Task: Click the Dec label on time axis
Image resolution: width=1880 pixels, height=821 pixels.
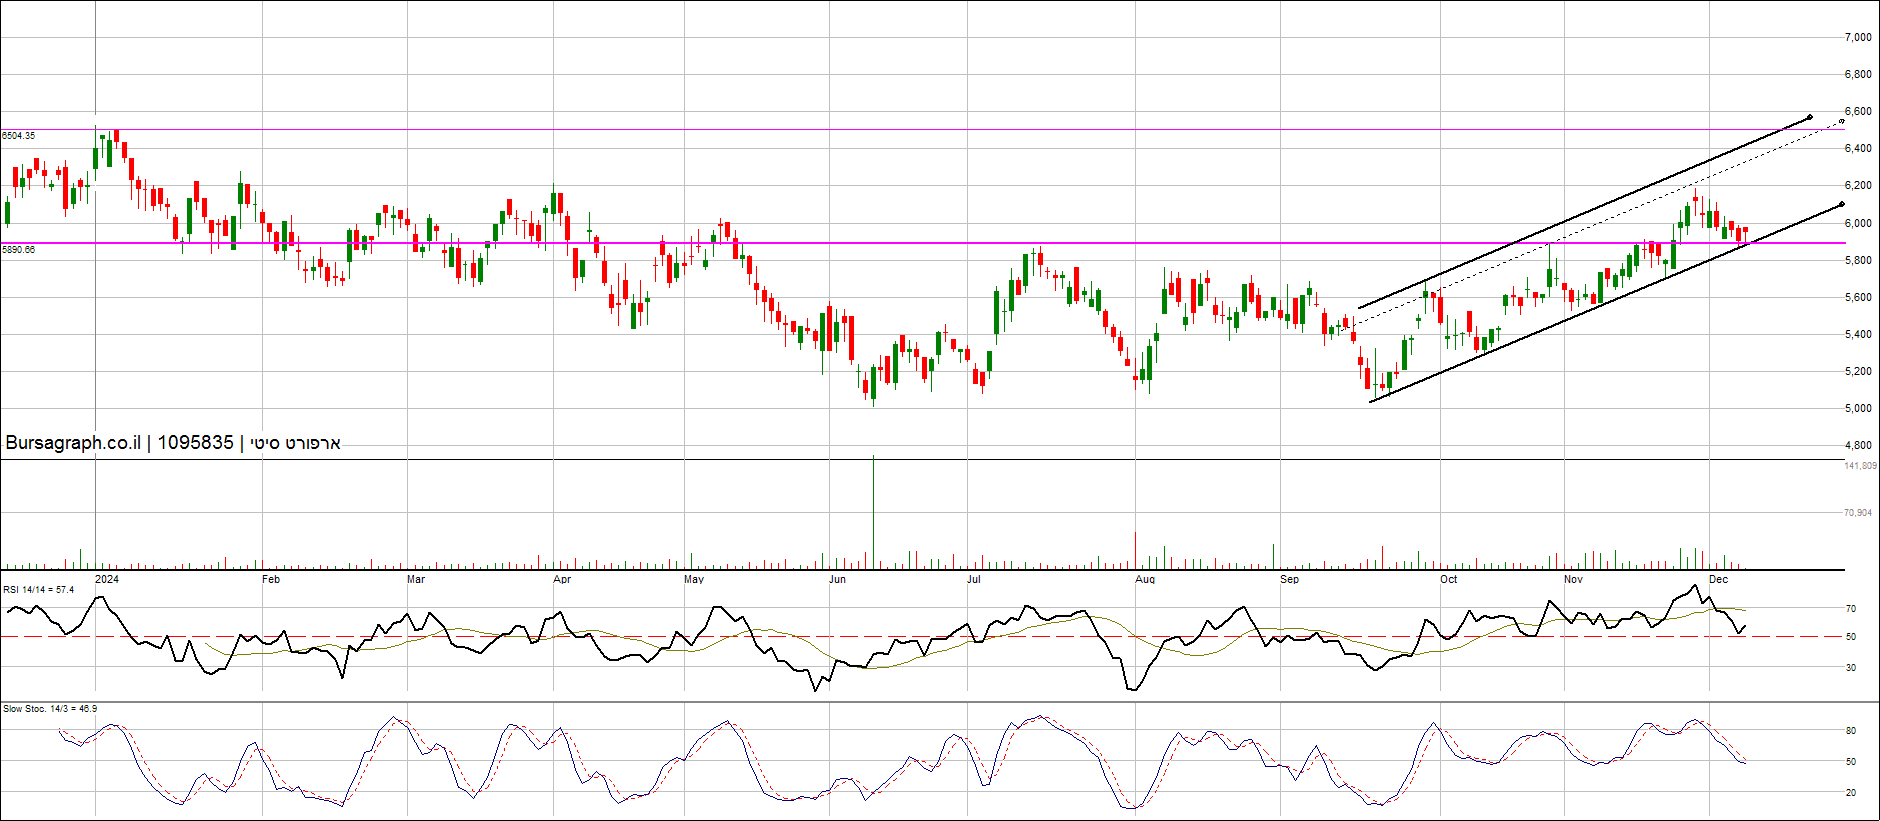Action: coord(1718,579)
